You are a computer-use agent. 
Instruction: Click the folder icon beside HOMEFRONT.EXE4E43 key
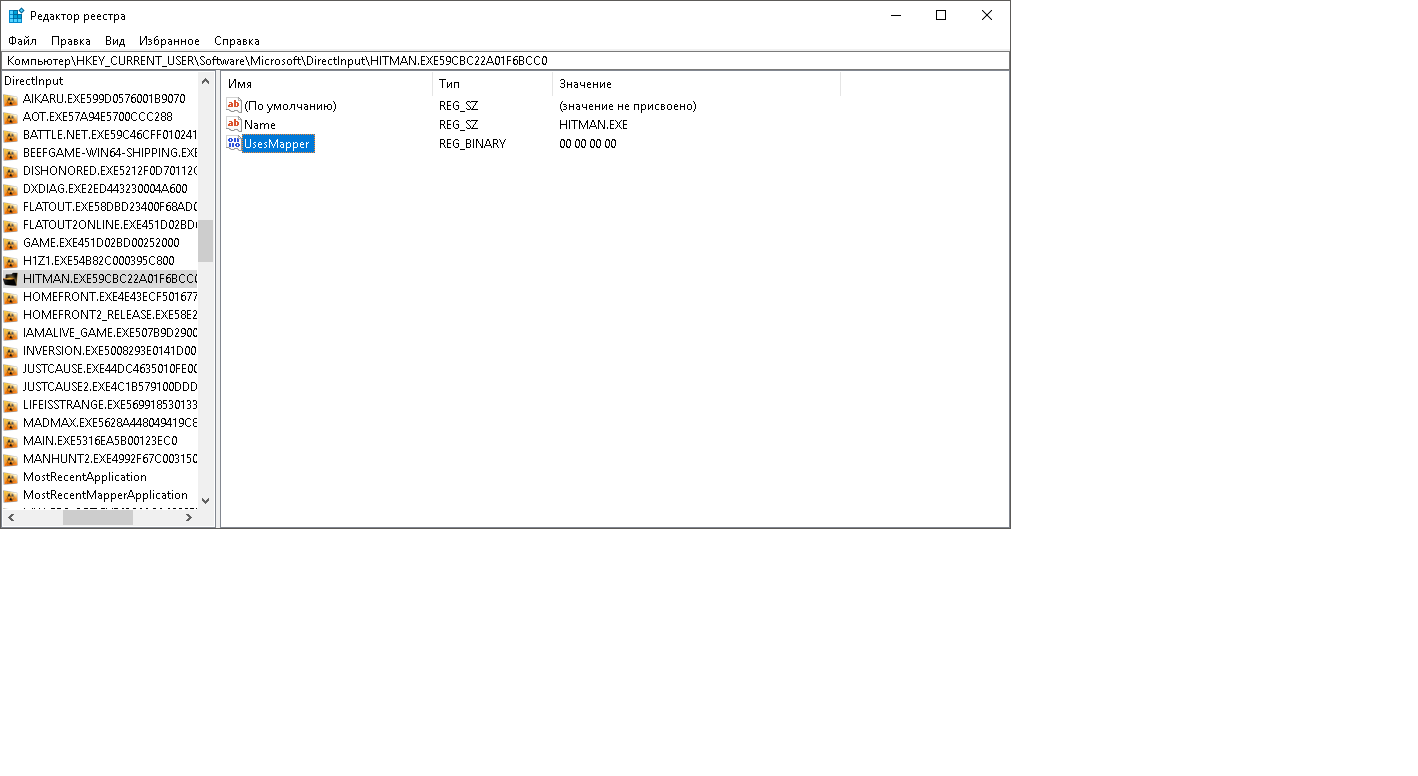(11, 297)
